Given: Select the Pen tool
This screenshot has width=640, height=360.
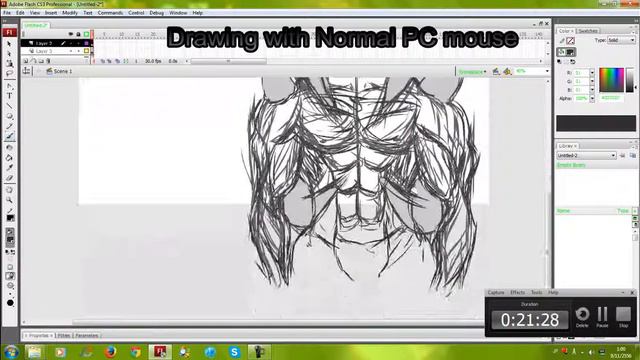Looking at the screenshot, I should [9, 86].
